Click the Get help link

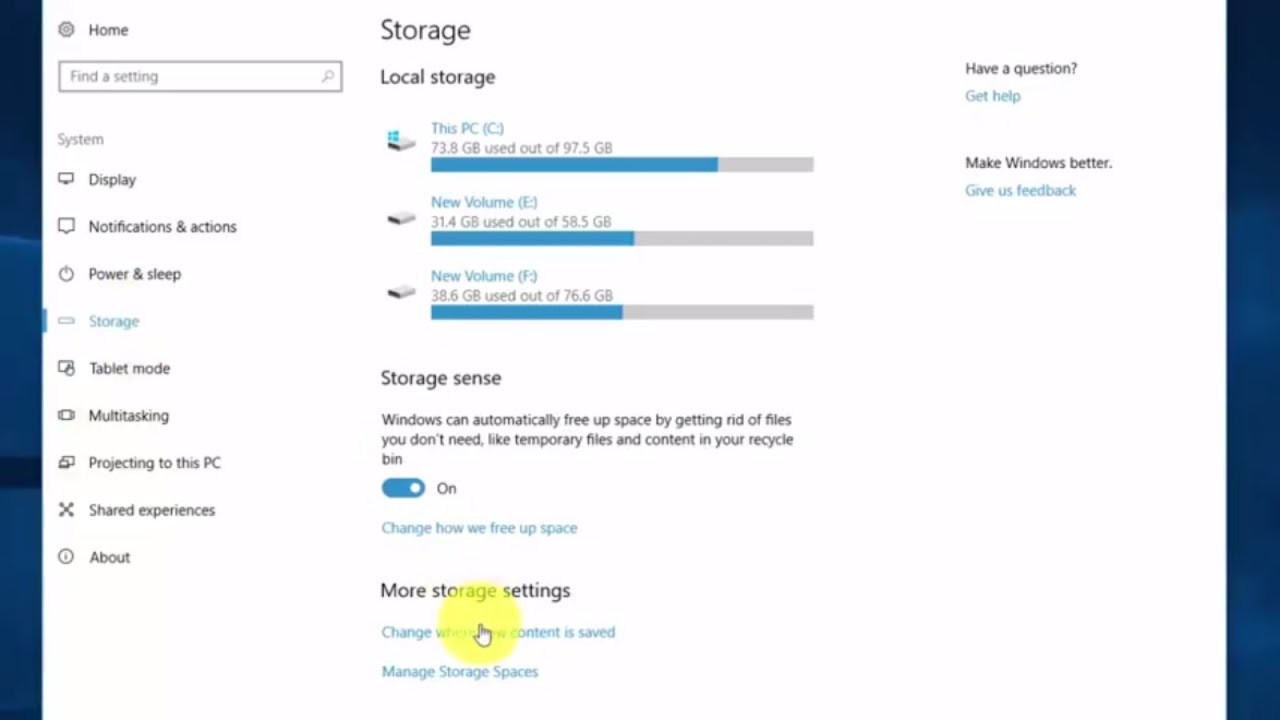click(x=992, y=96)
